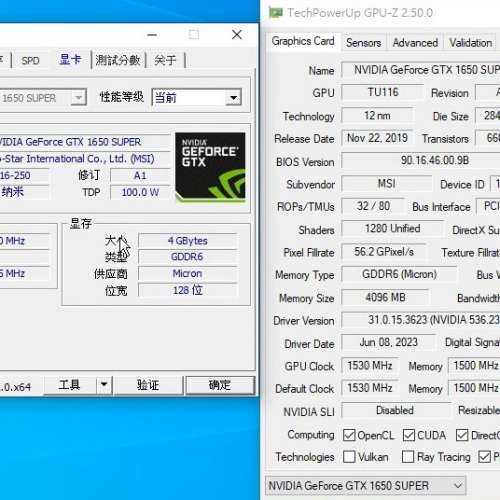Expand the 1650 SUPER card selector dropdown in CPU-Z
500x500 pixels.
click(x=79, y=98)
